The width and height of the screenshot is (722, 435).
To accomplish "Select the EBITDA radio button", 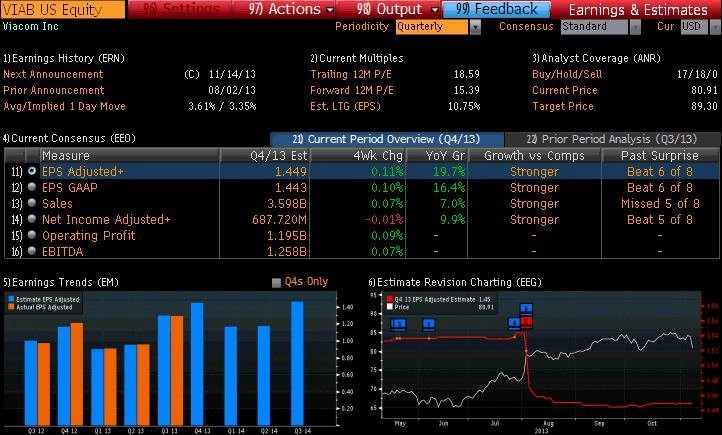I will click(32, 251).
